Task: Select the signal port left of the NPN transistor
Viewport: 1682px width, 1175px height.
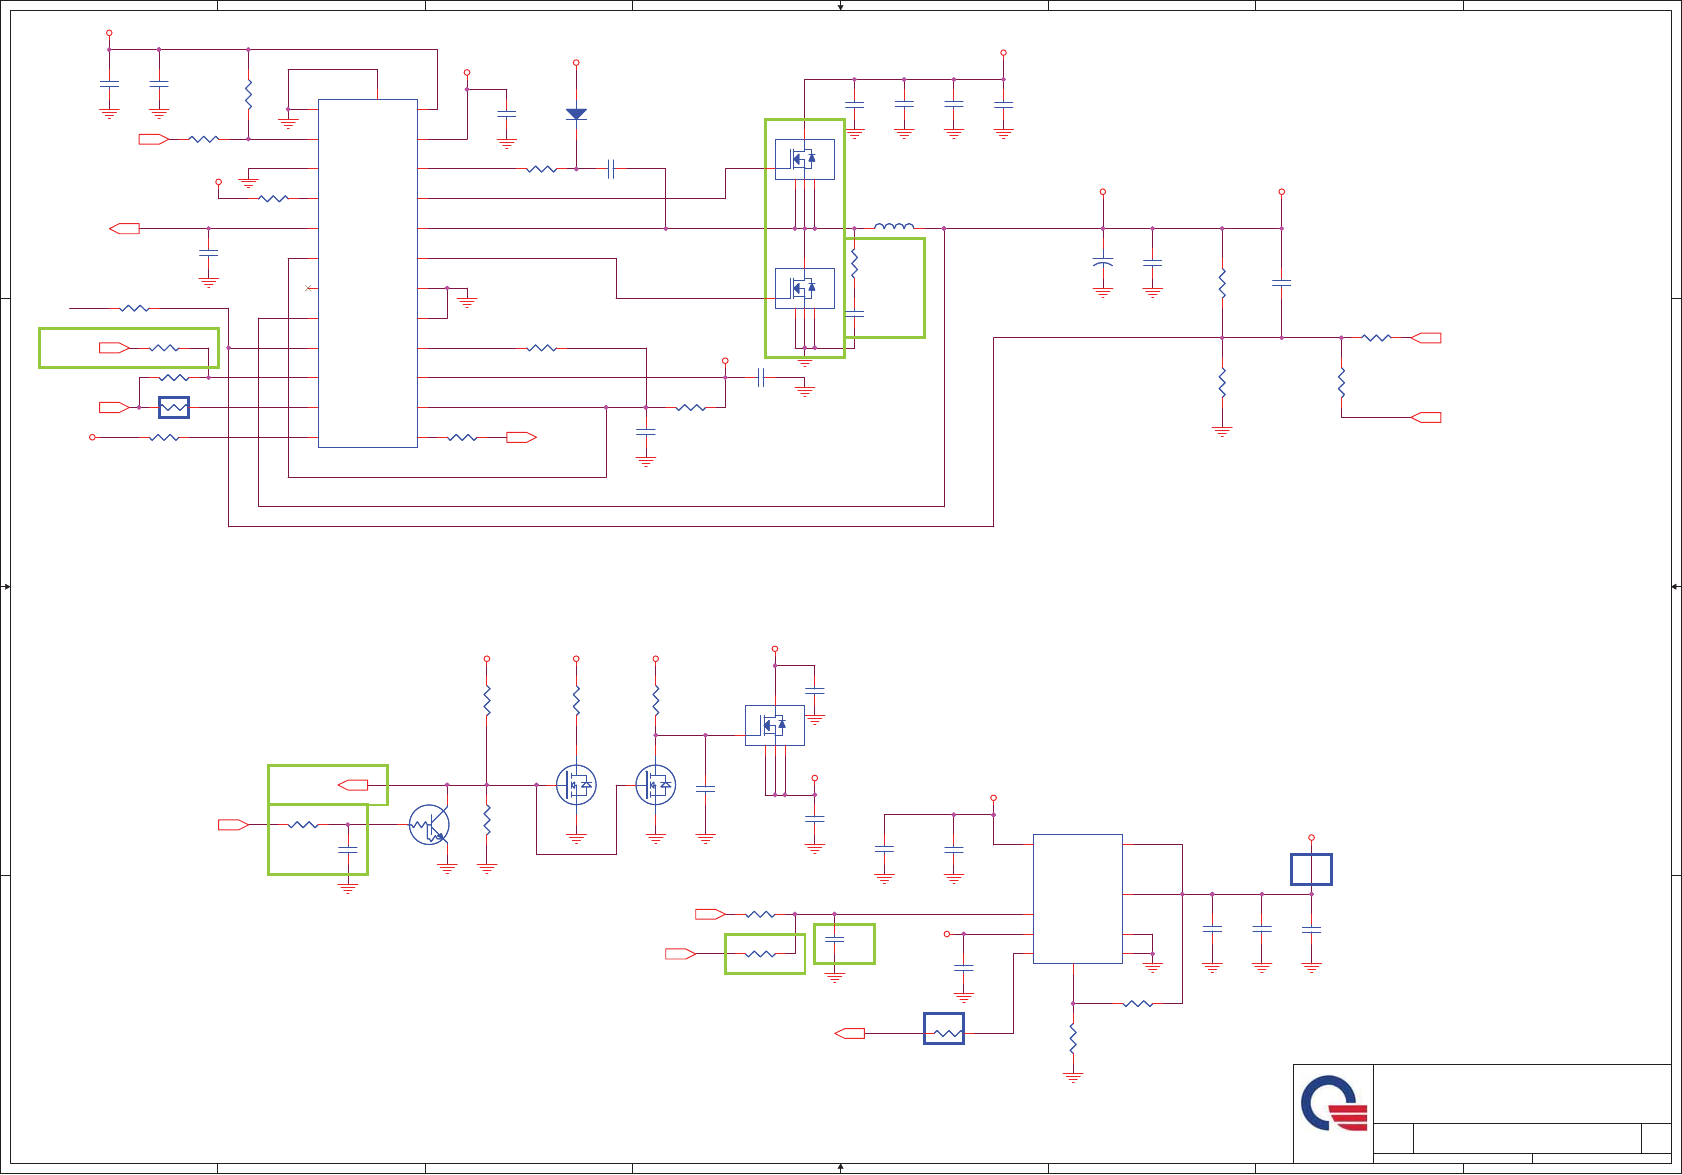Action: (234, 825)
